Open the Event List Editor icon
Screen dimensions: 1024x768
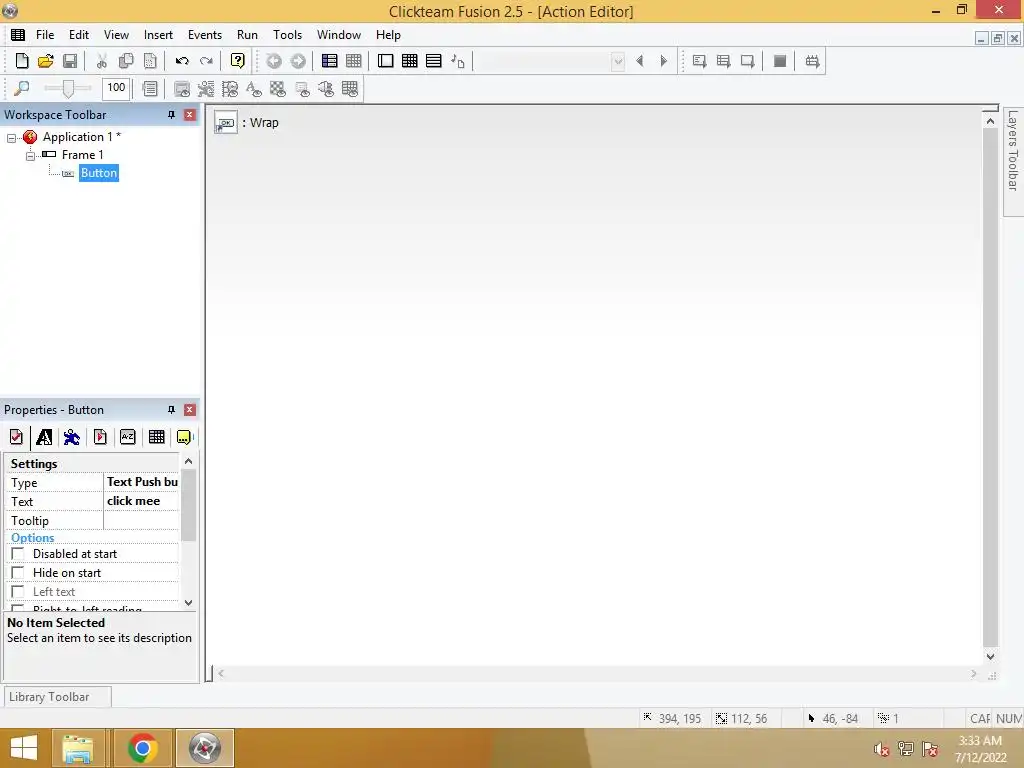click(434, 61)
